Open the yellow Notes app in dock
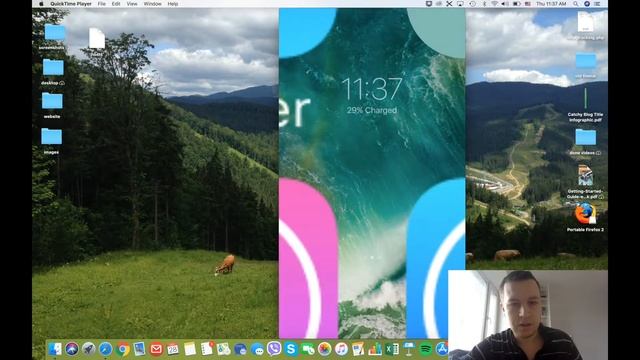Viewport: 640px width, 360px height. point(190,349)
